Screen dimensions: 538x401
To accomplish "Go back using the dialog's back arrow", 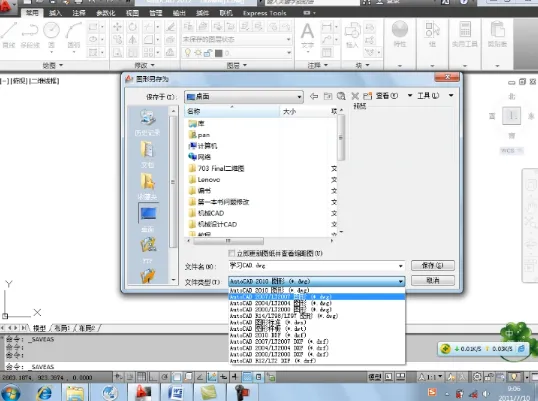I will (314, 96).
